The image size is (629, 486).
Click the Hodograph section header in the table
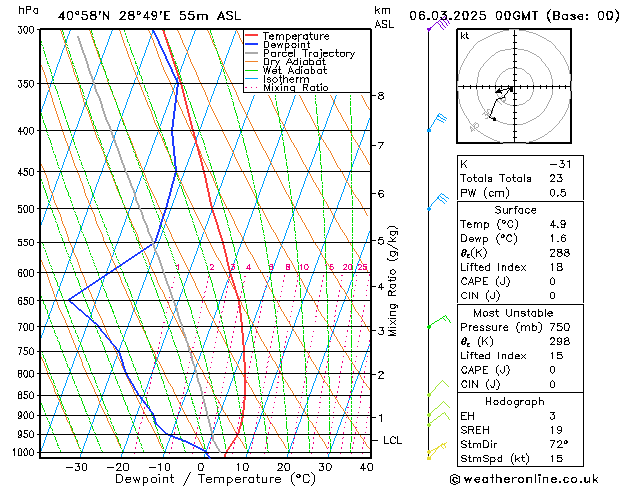coord(515,401)
